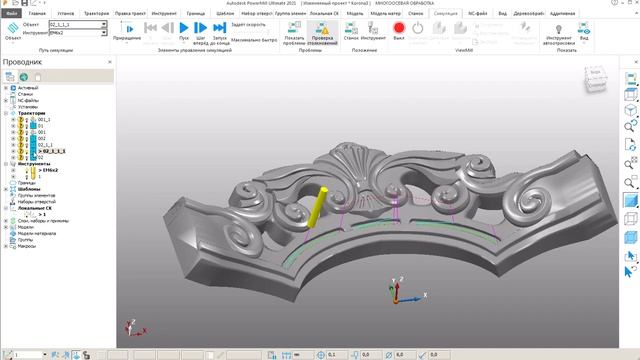640x360 pixels.
Task: Collapse the Локальные СК node
Action: [x=6, y=208]
